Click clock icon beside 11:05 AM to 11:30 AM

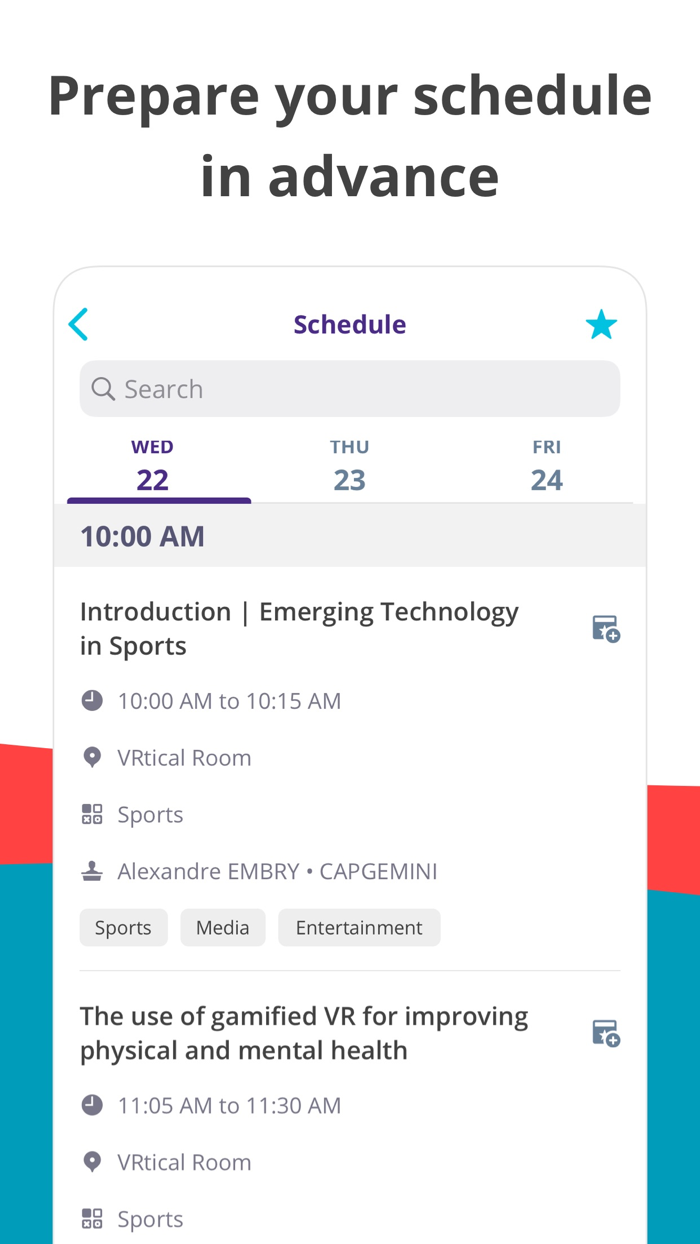[92, 1105]
